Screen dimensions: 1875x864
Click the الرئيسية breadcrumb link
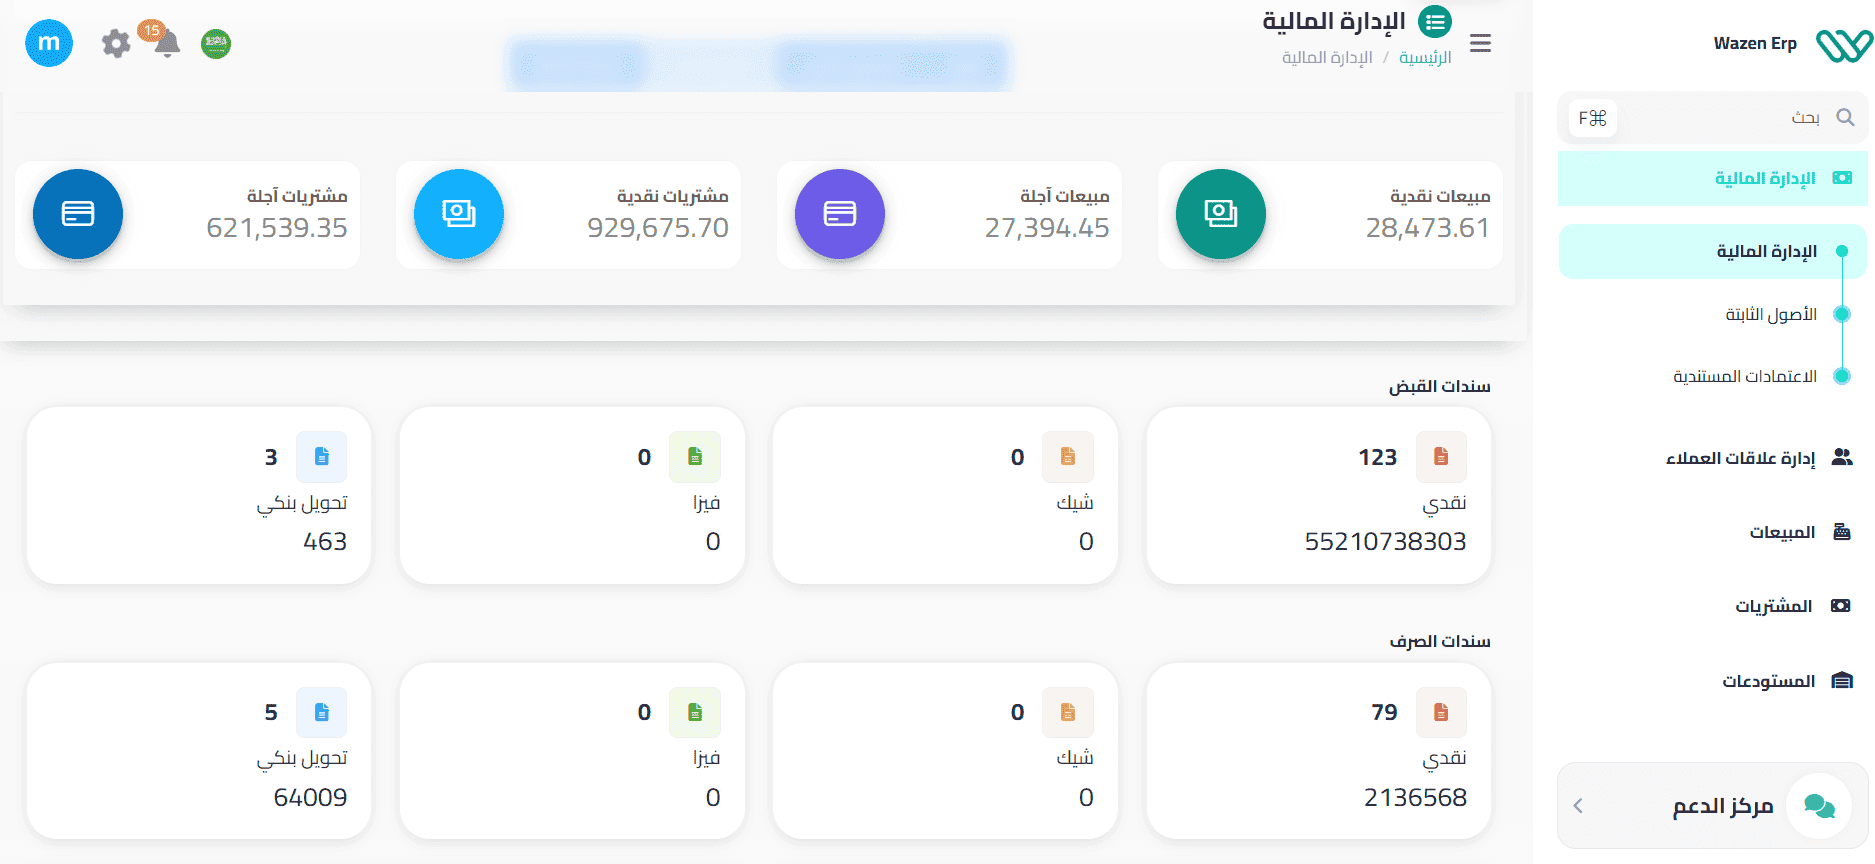[1425, 58]
